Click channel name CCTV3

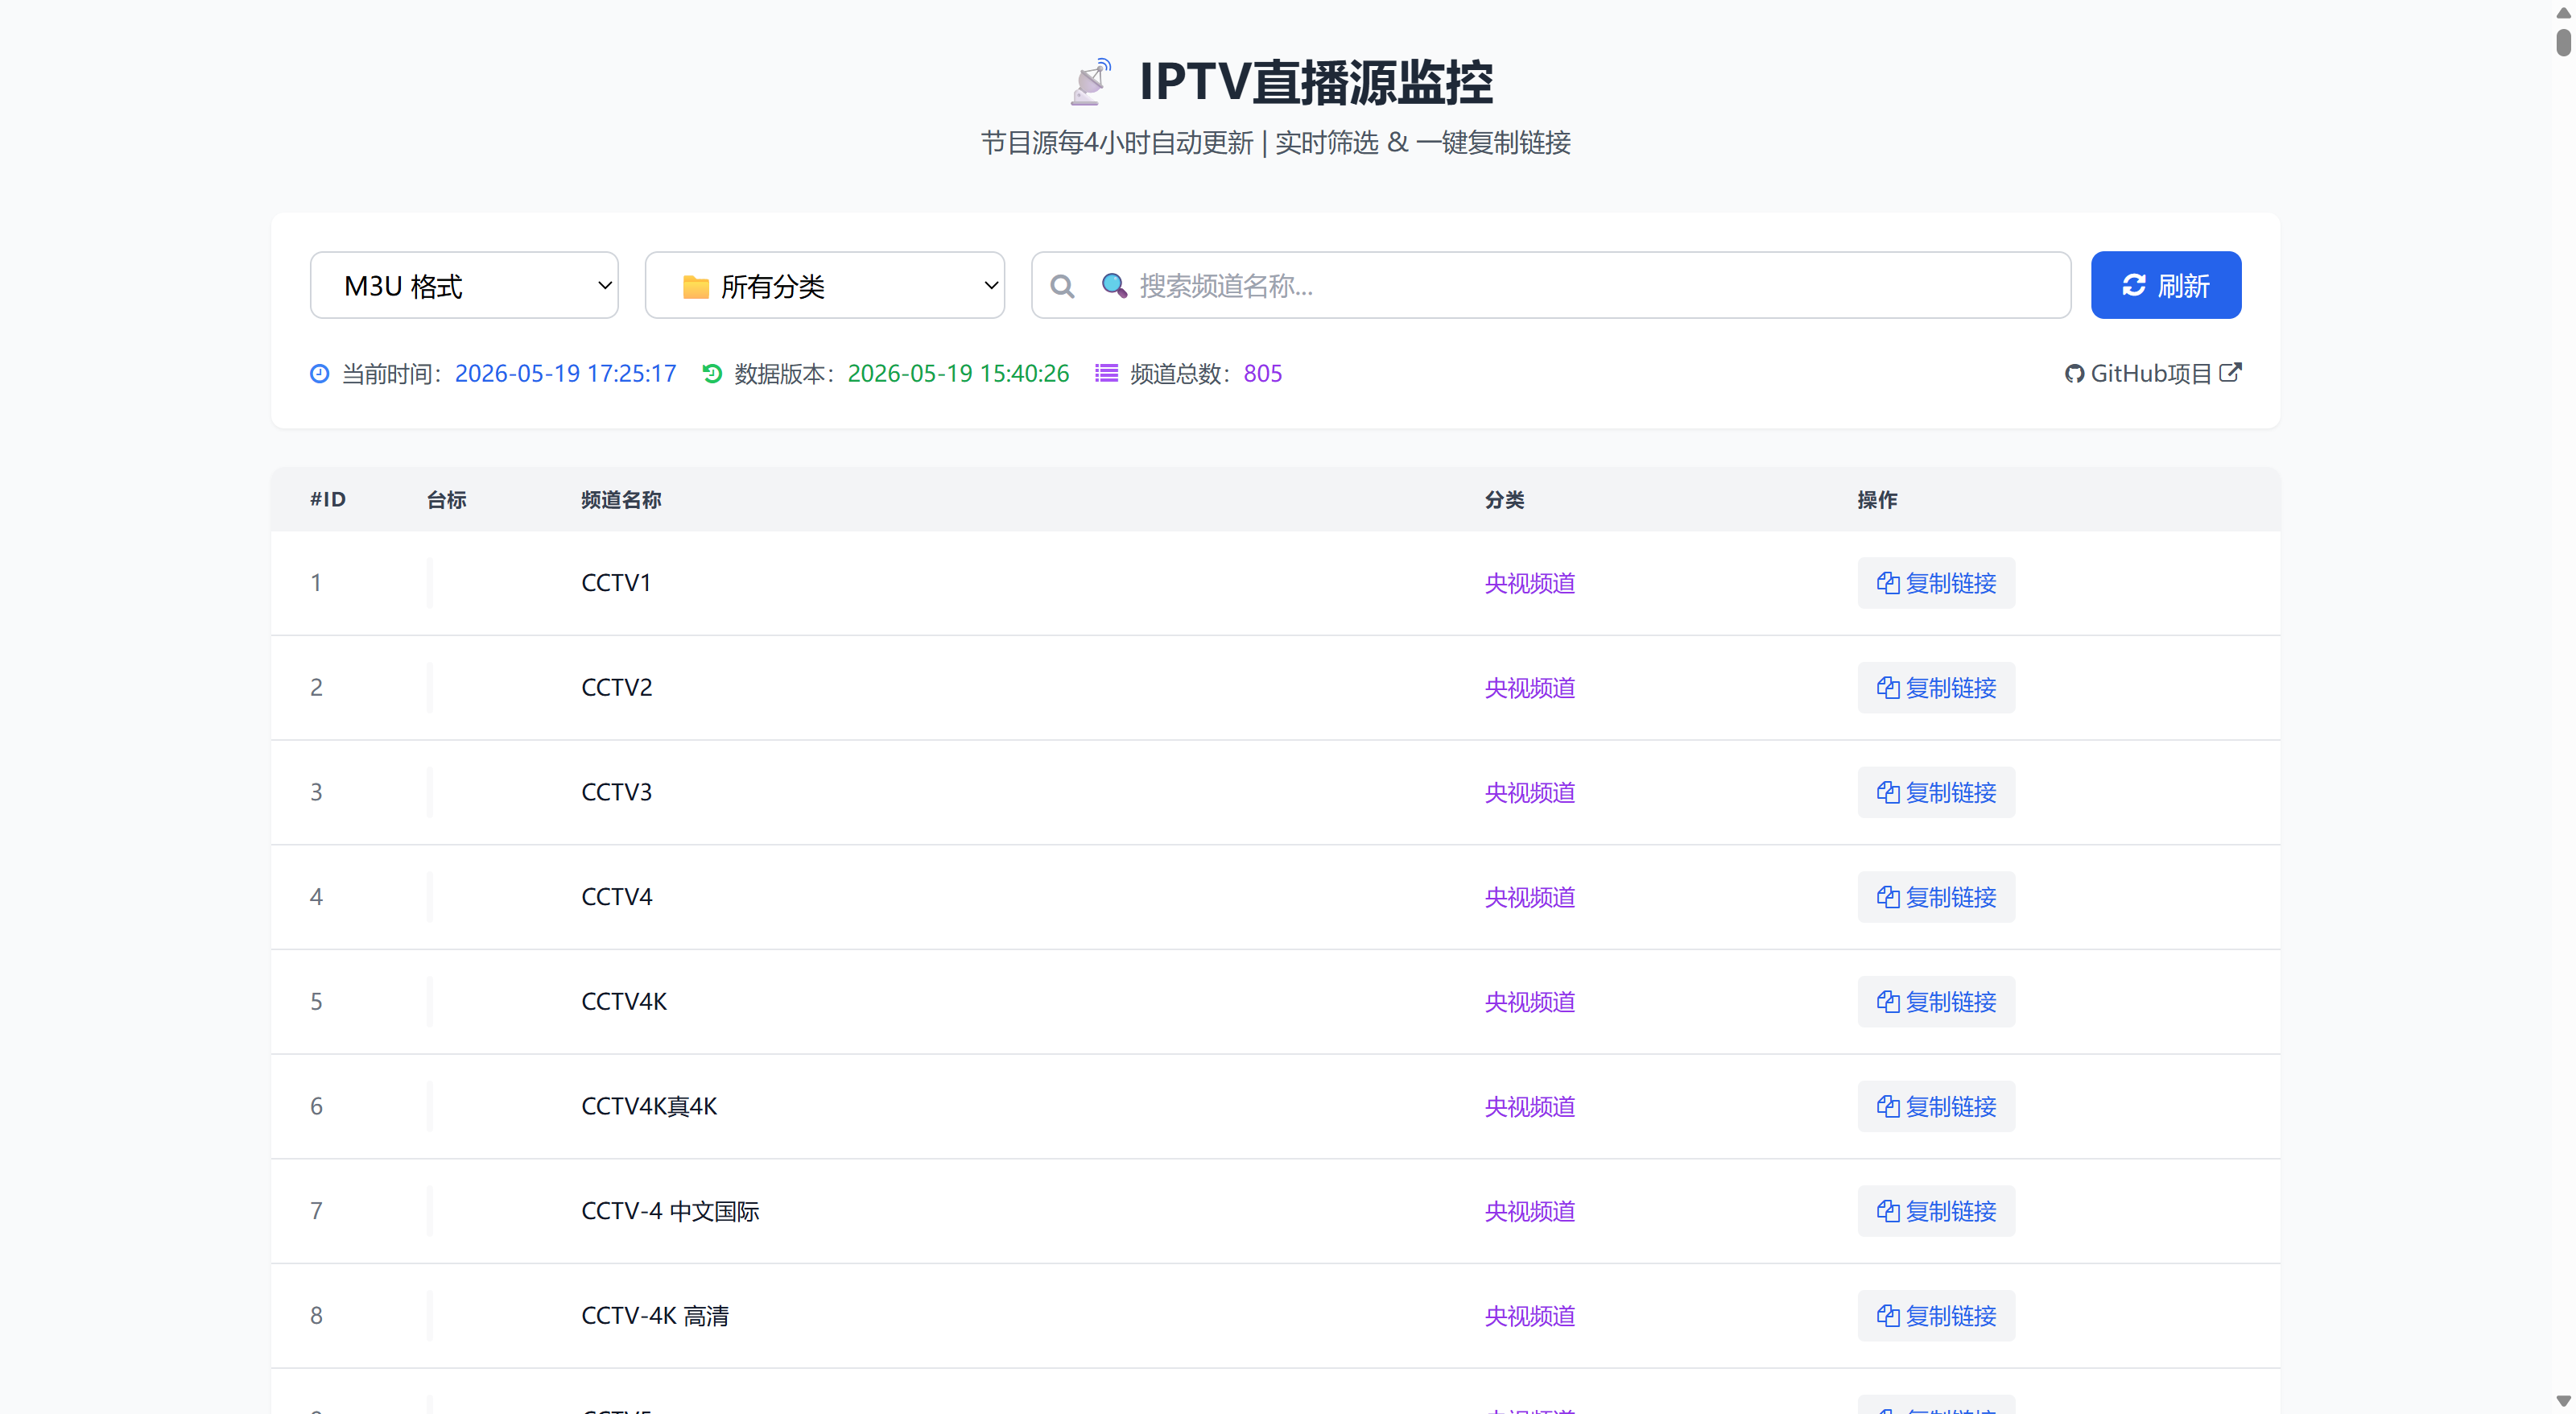click(616, 793)
